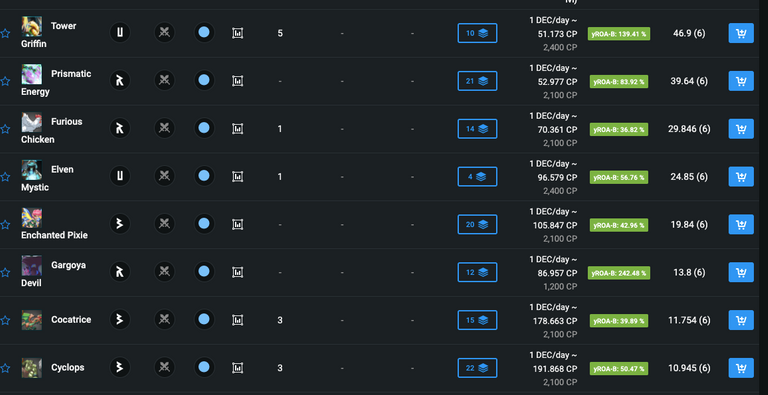This screenshot has width=768, height=395.
Task: Expand Cyclops 22 listings stack
Action: [x=477, y=368]
